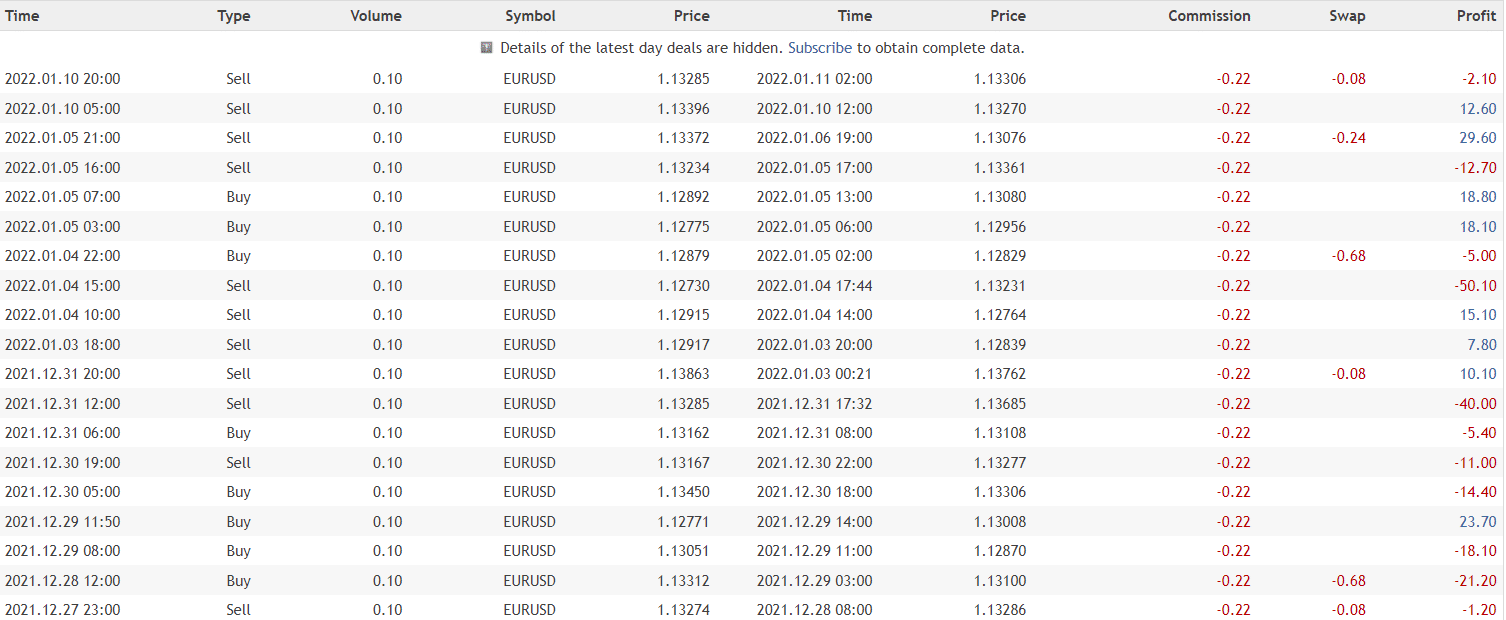Image resolution: width=1506 pixels, height=620 pixels.
Task: Sort table by Volume column header
Action: (376, 16)
